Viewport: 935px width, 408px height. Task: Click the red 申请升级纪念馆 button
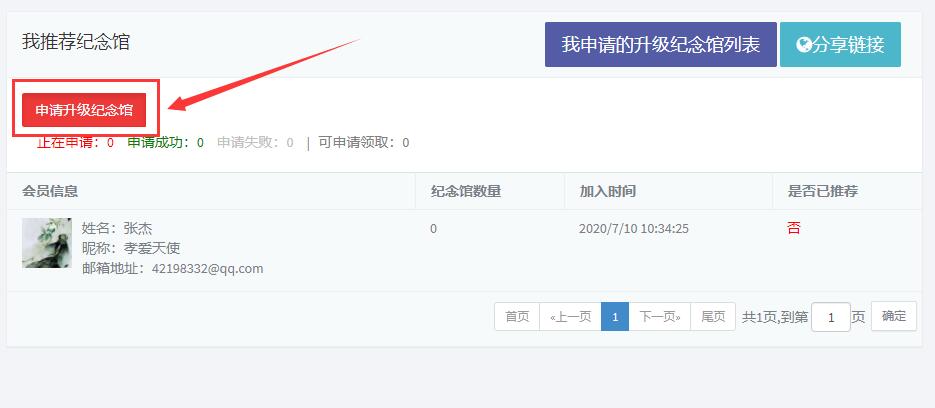84,110
